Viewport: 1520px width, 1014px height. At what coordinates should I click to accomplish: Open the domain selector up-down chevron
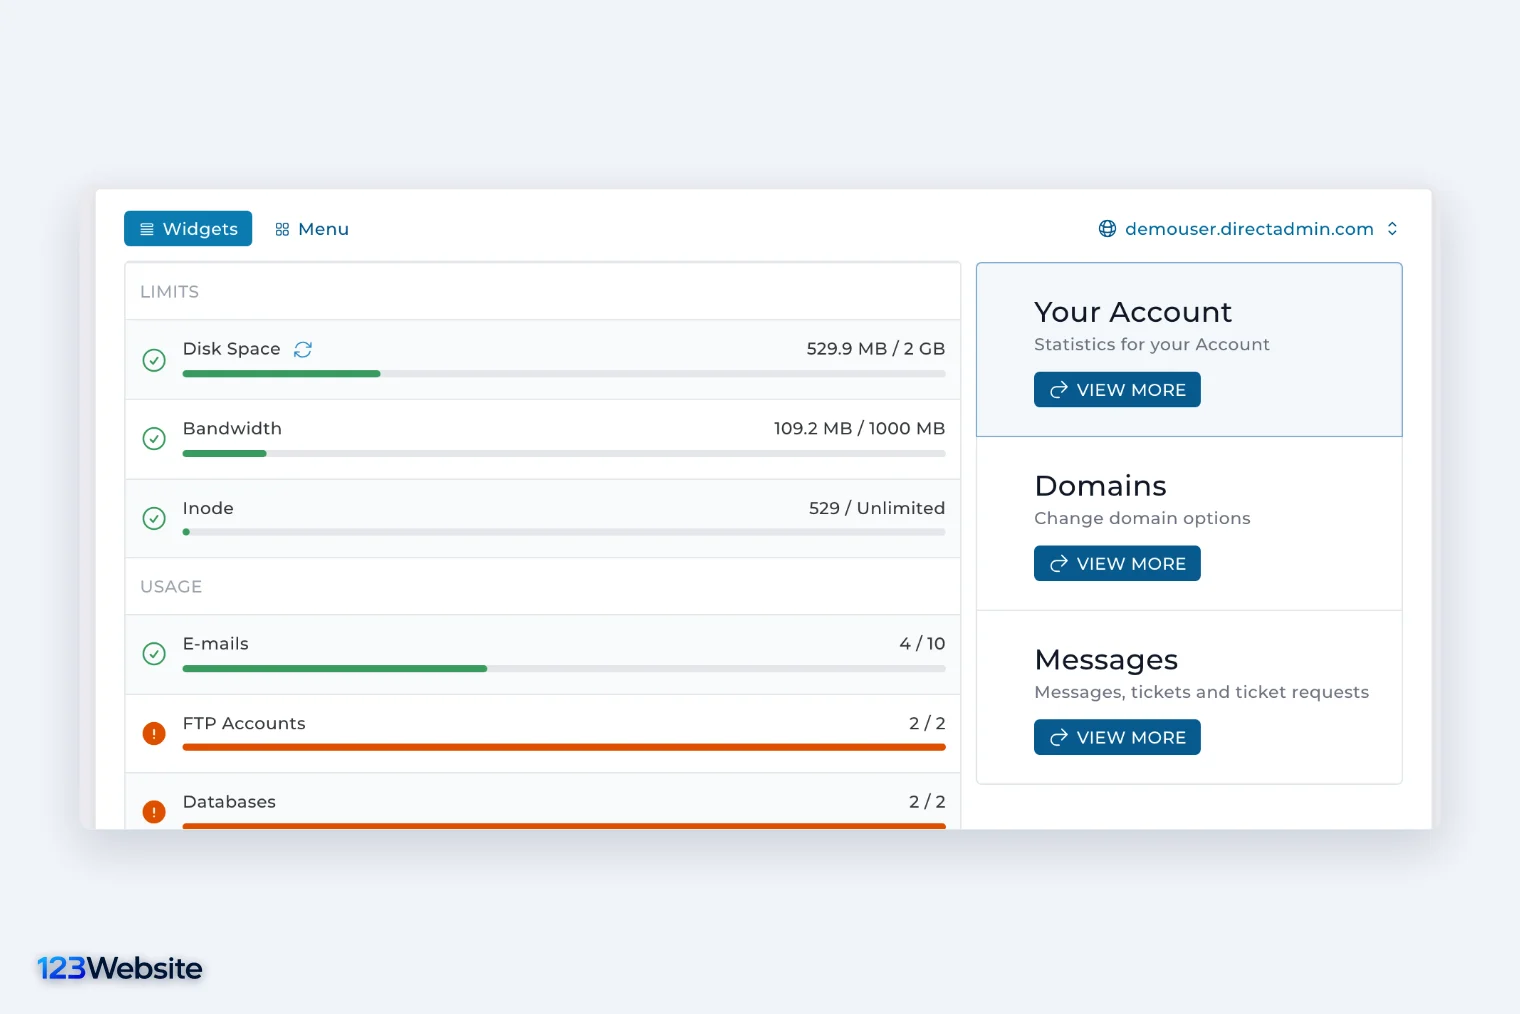1392,229
